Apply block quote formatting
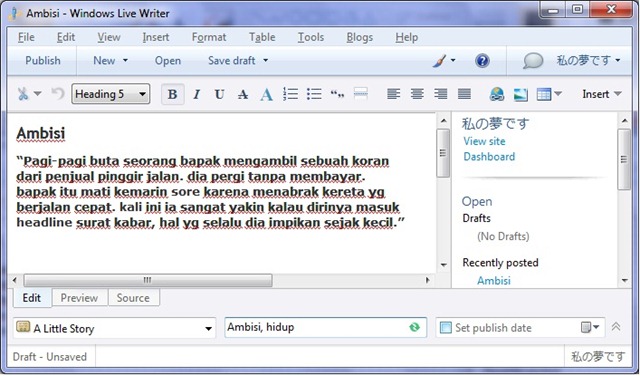 [337, 95]
